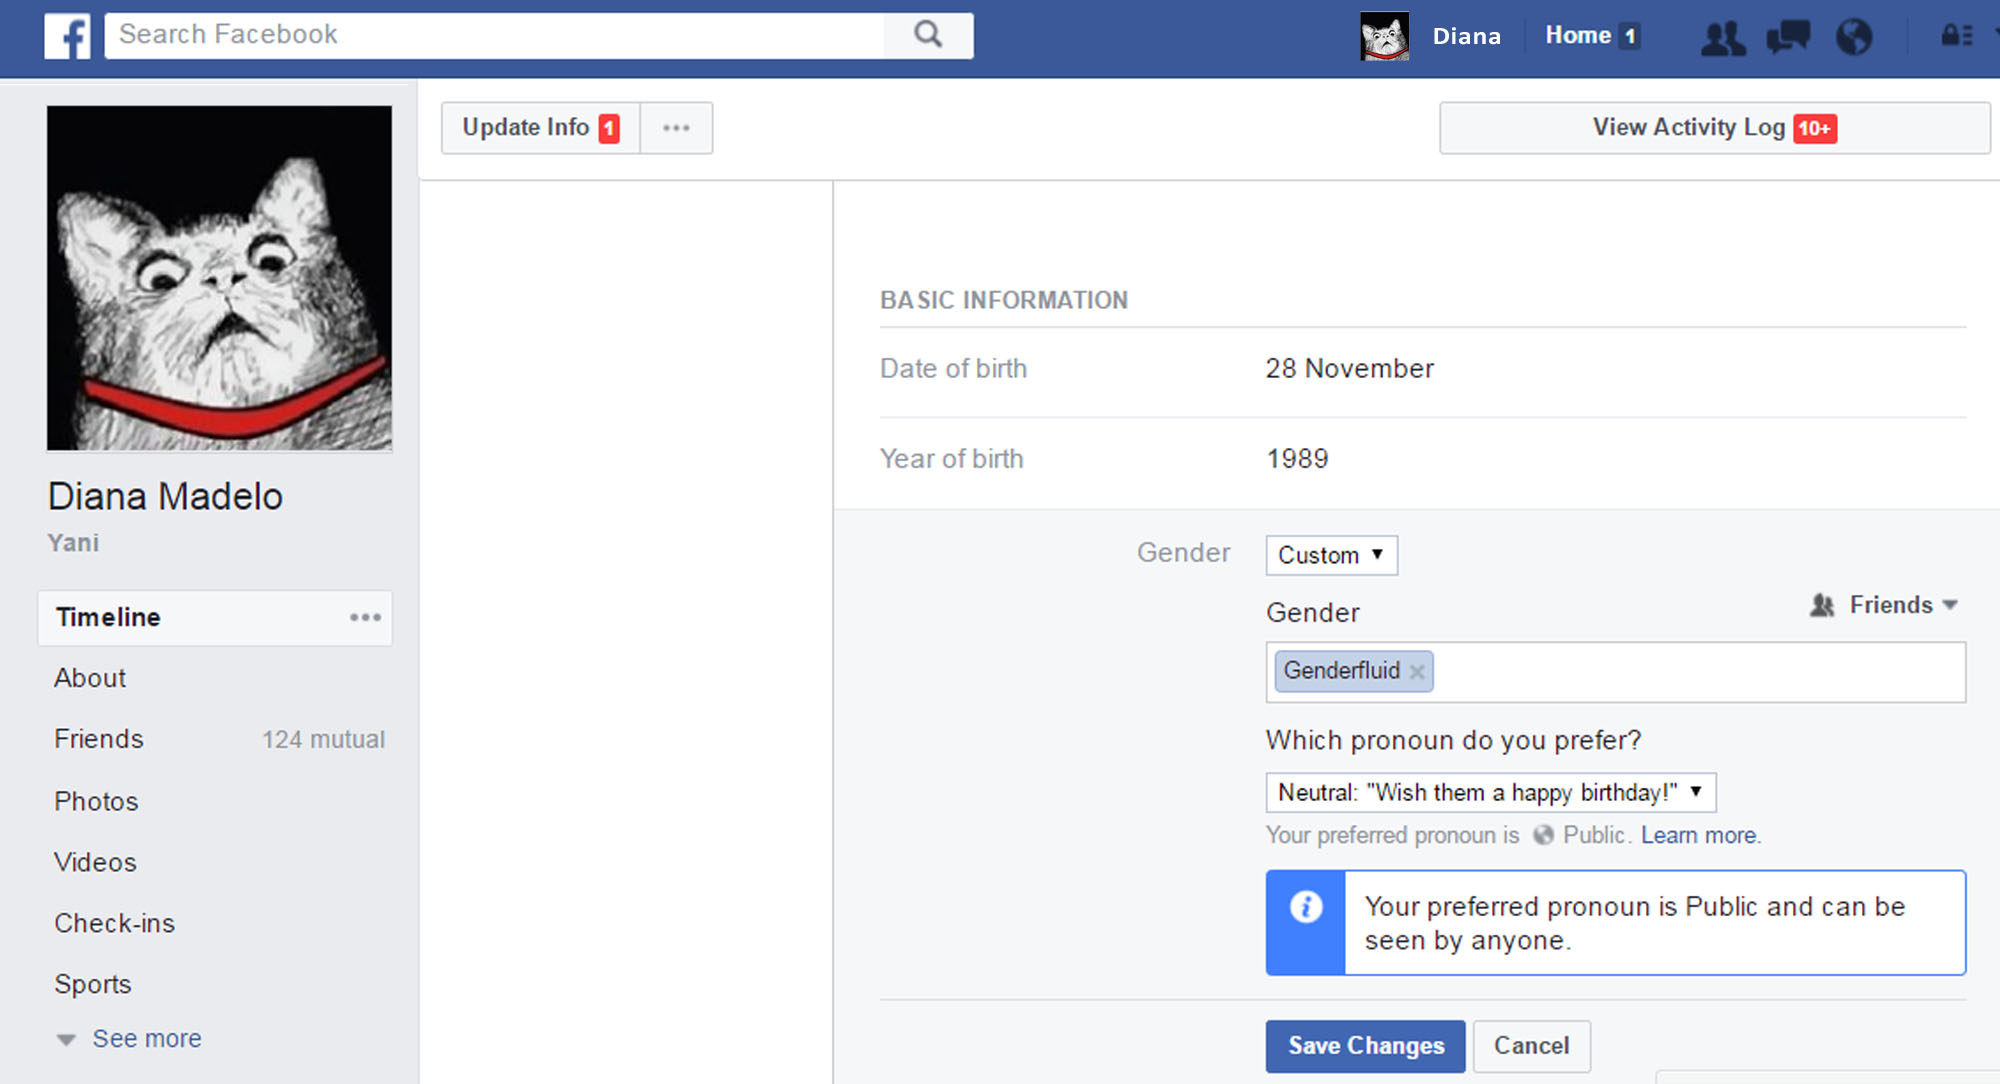Click the Public globe icon near pronoun note
This screenshot has height=1084, width=2000.
(x=1543, y=835)
